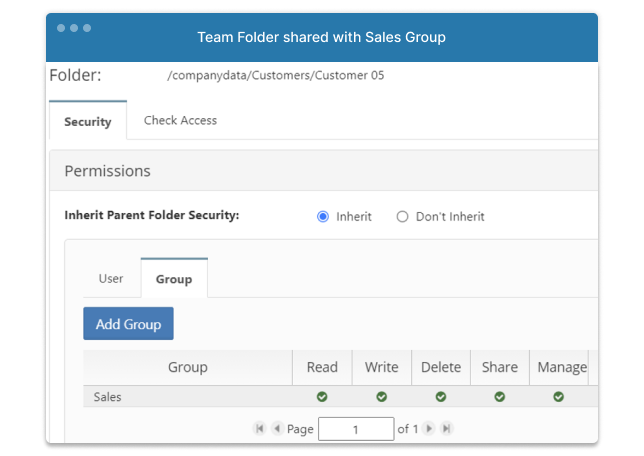The height and width of the screenshot is (456, 644).
Task: Click the Read column header
Action: tap(322, 367)
